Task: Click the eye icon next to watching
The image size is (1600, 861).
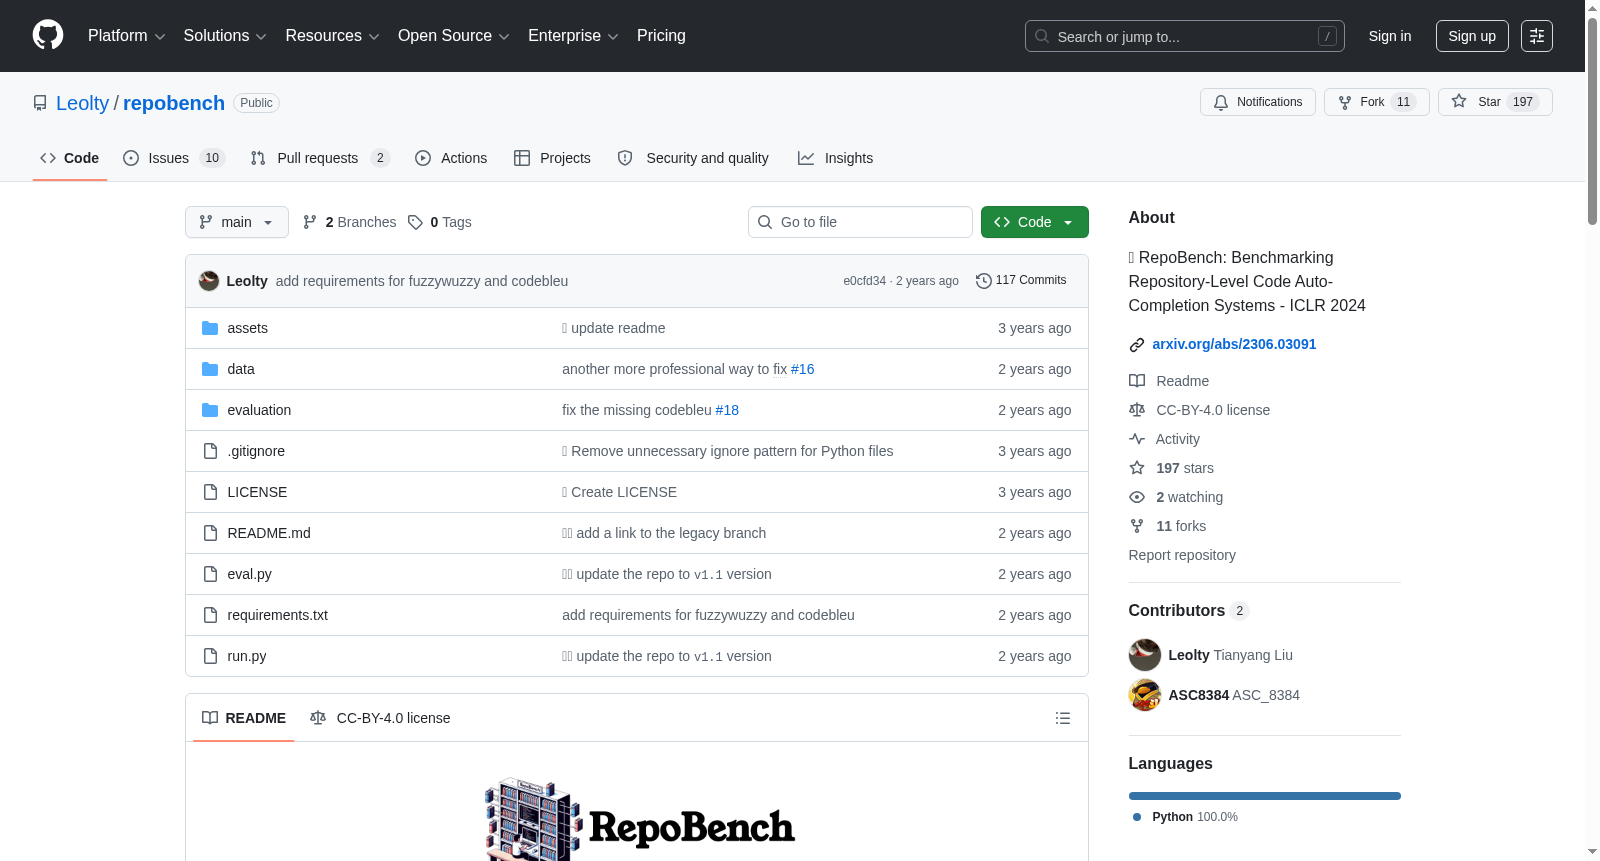Action: pos(1137,497)
